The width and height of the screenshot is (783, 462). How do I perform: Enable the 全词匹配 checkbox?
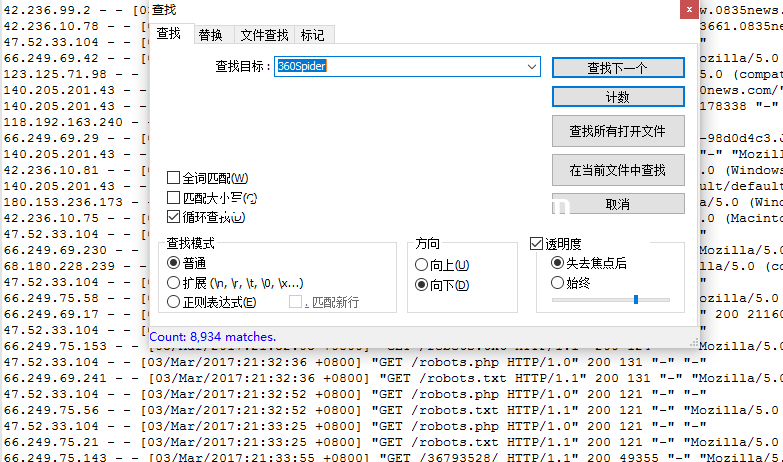tap(174, 178)
